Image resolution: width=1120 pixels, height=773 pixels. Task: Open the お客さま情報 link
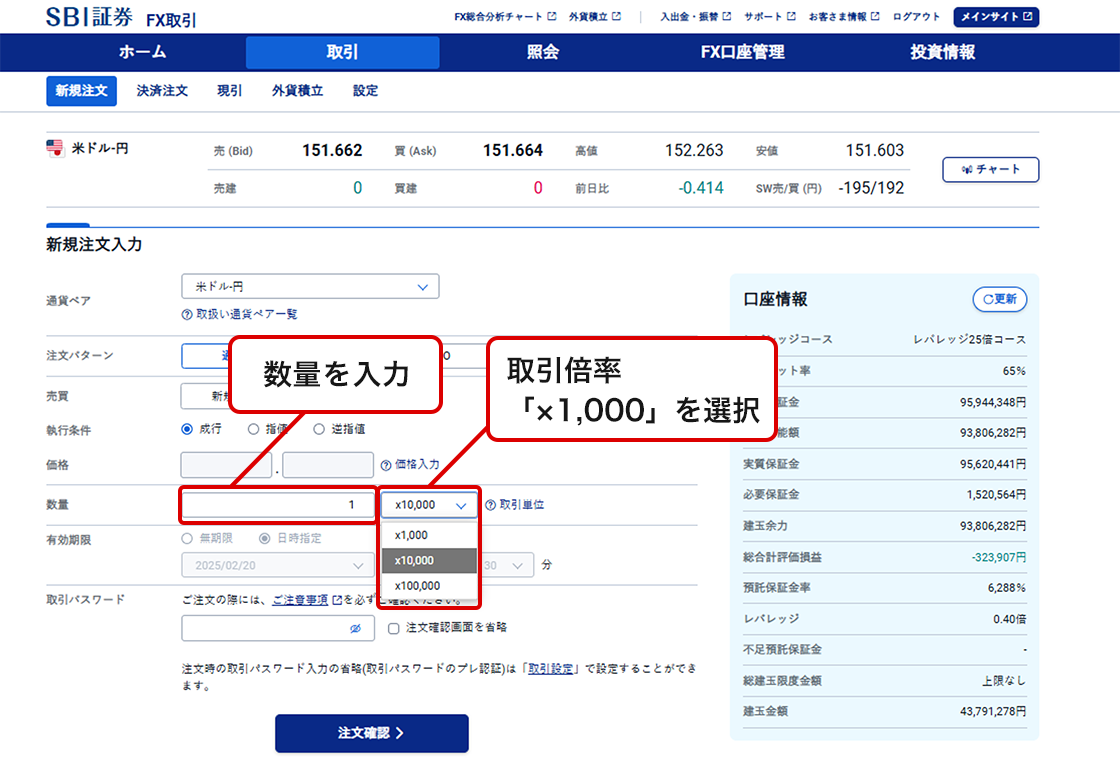pyautogui.click(x=844, y=16)
